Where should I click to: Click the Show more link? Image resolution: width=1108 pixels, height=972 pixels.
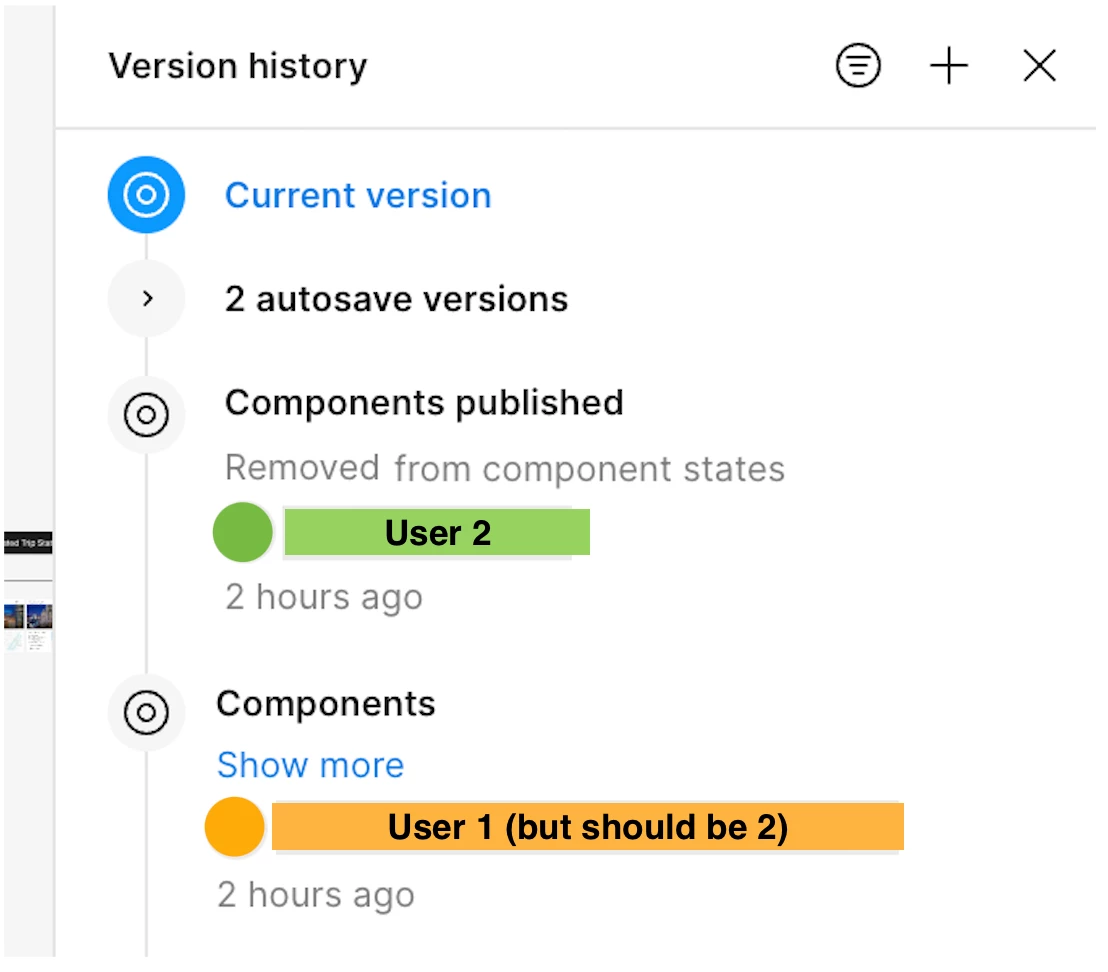[310, 765]
